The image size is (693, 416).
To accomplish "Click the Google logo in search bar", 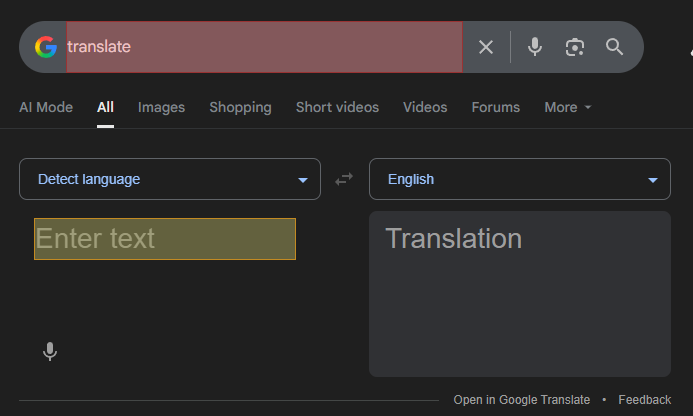I will coord(45,47).
